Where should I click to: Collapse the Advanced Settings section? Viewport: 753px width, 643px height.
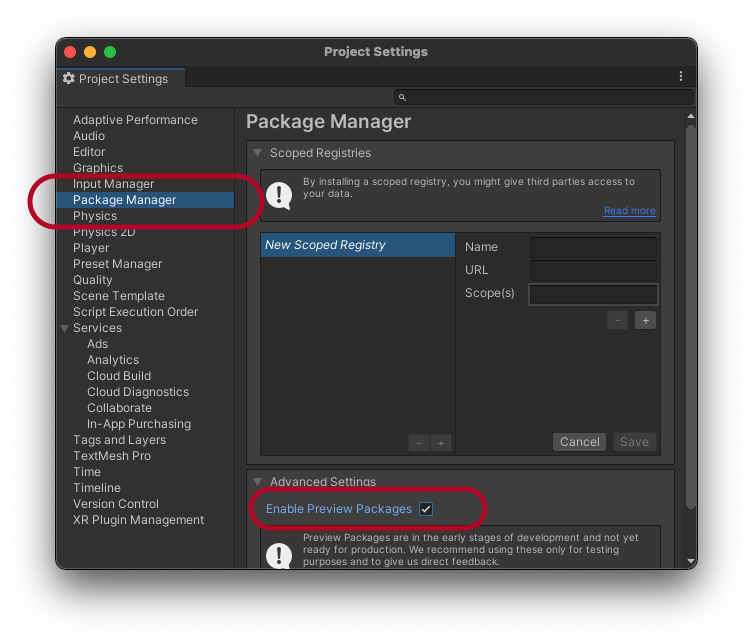pyautogui.click(x=258, y=482)
